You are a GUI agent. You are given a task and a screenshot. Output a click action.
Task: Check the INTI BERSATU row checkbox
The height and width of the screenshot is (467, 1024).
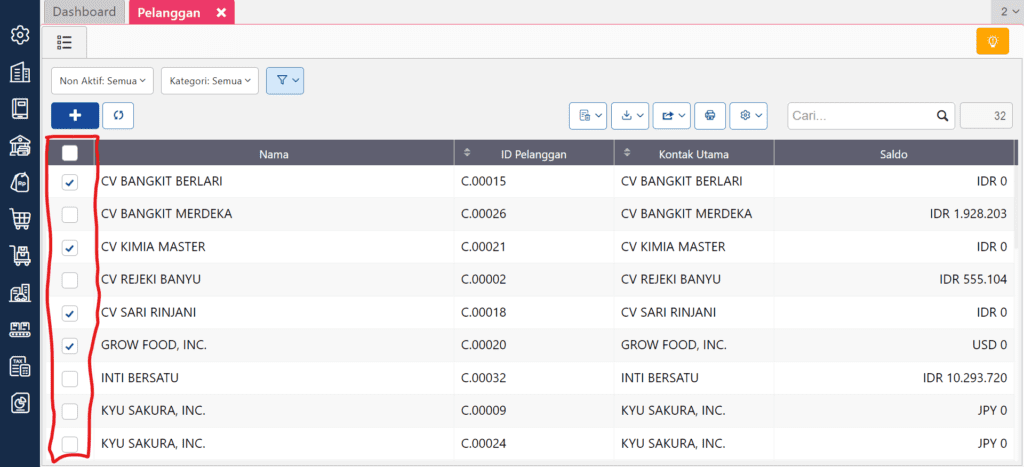(70, 378)
